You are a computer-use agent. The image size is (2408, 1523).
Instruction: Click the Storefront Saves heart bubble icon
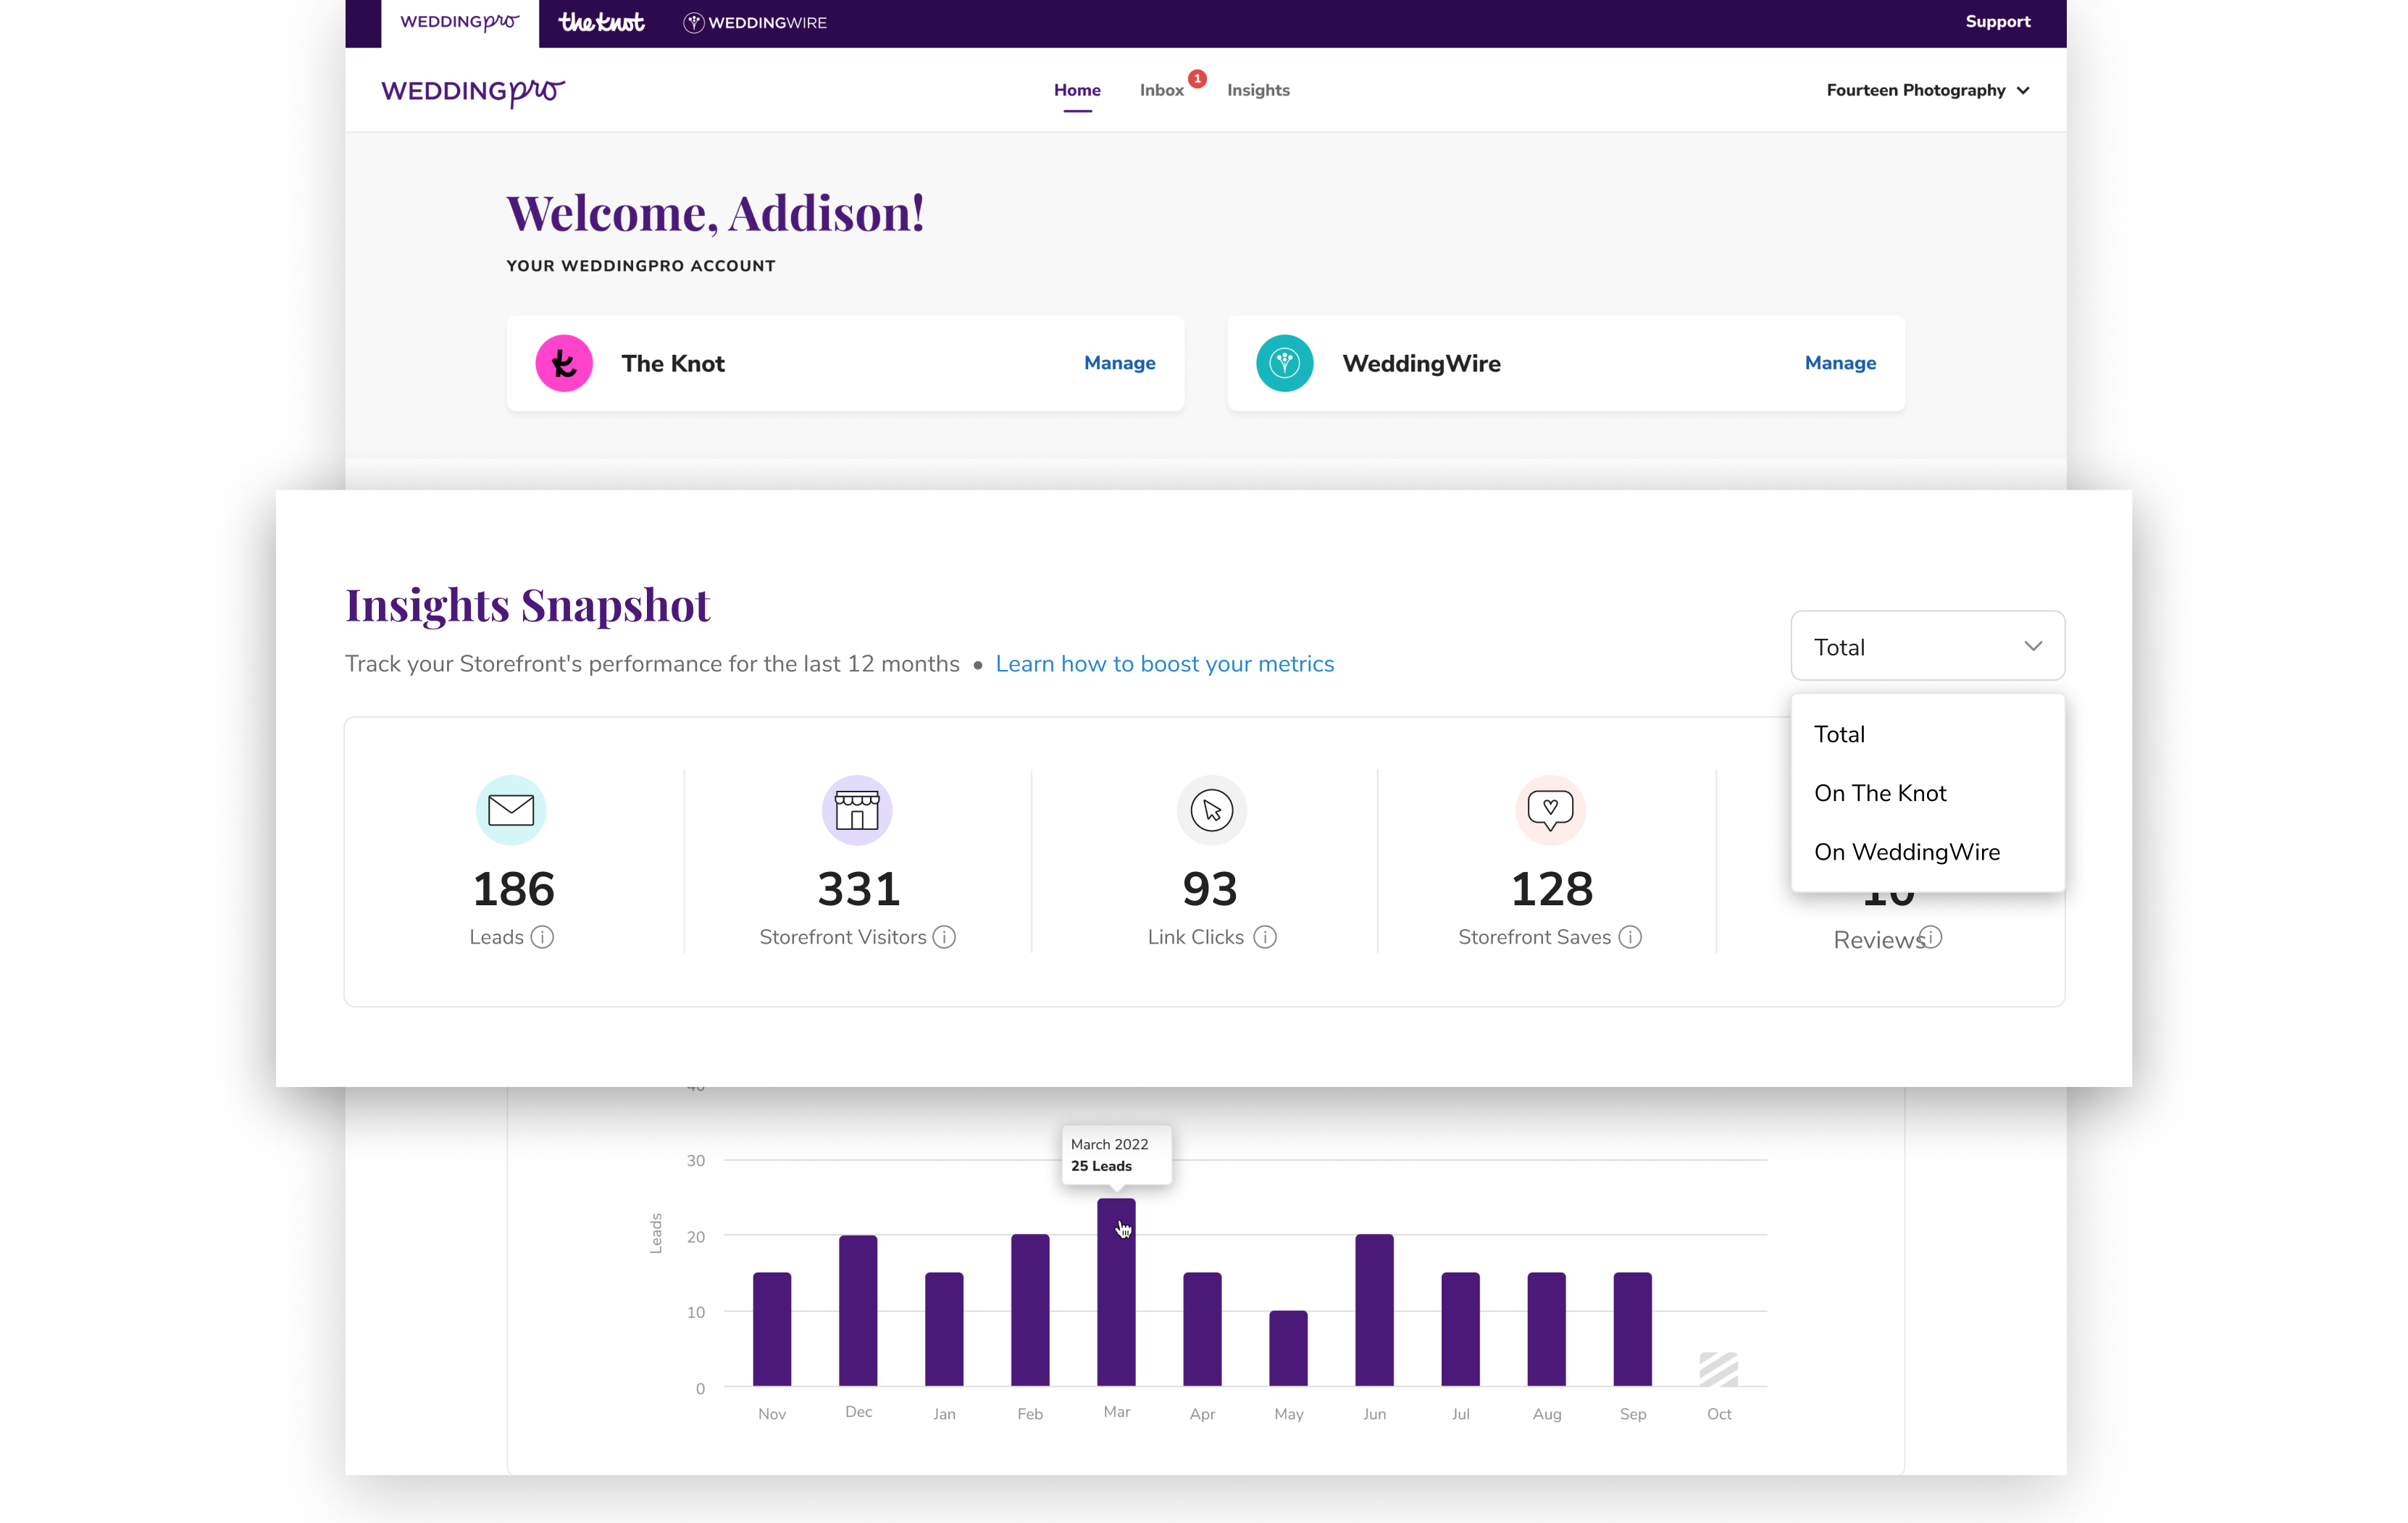coord(1550,810)
